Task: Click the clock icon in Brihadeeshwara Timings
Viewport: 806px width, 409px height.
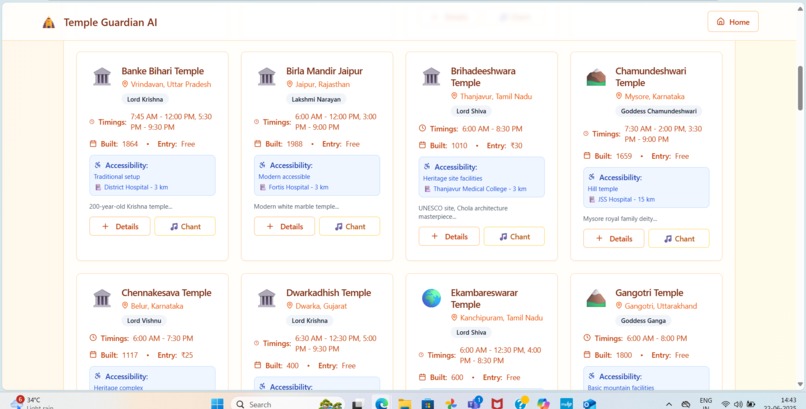Action: (423, 128)
